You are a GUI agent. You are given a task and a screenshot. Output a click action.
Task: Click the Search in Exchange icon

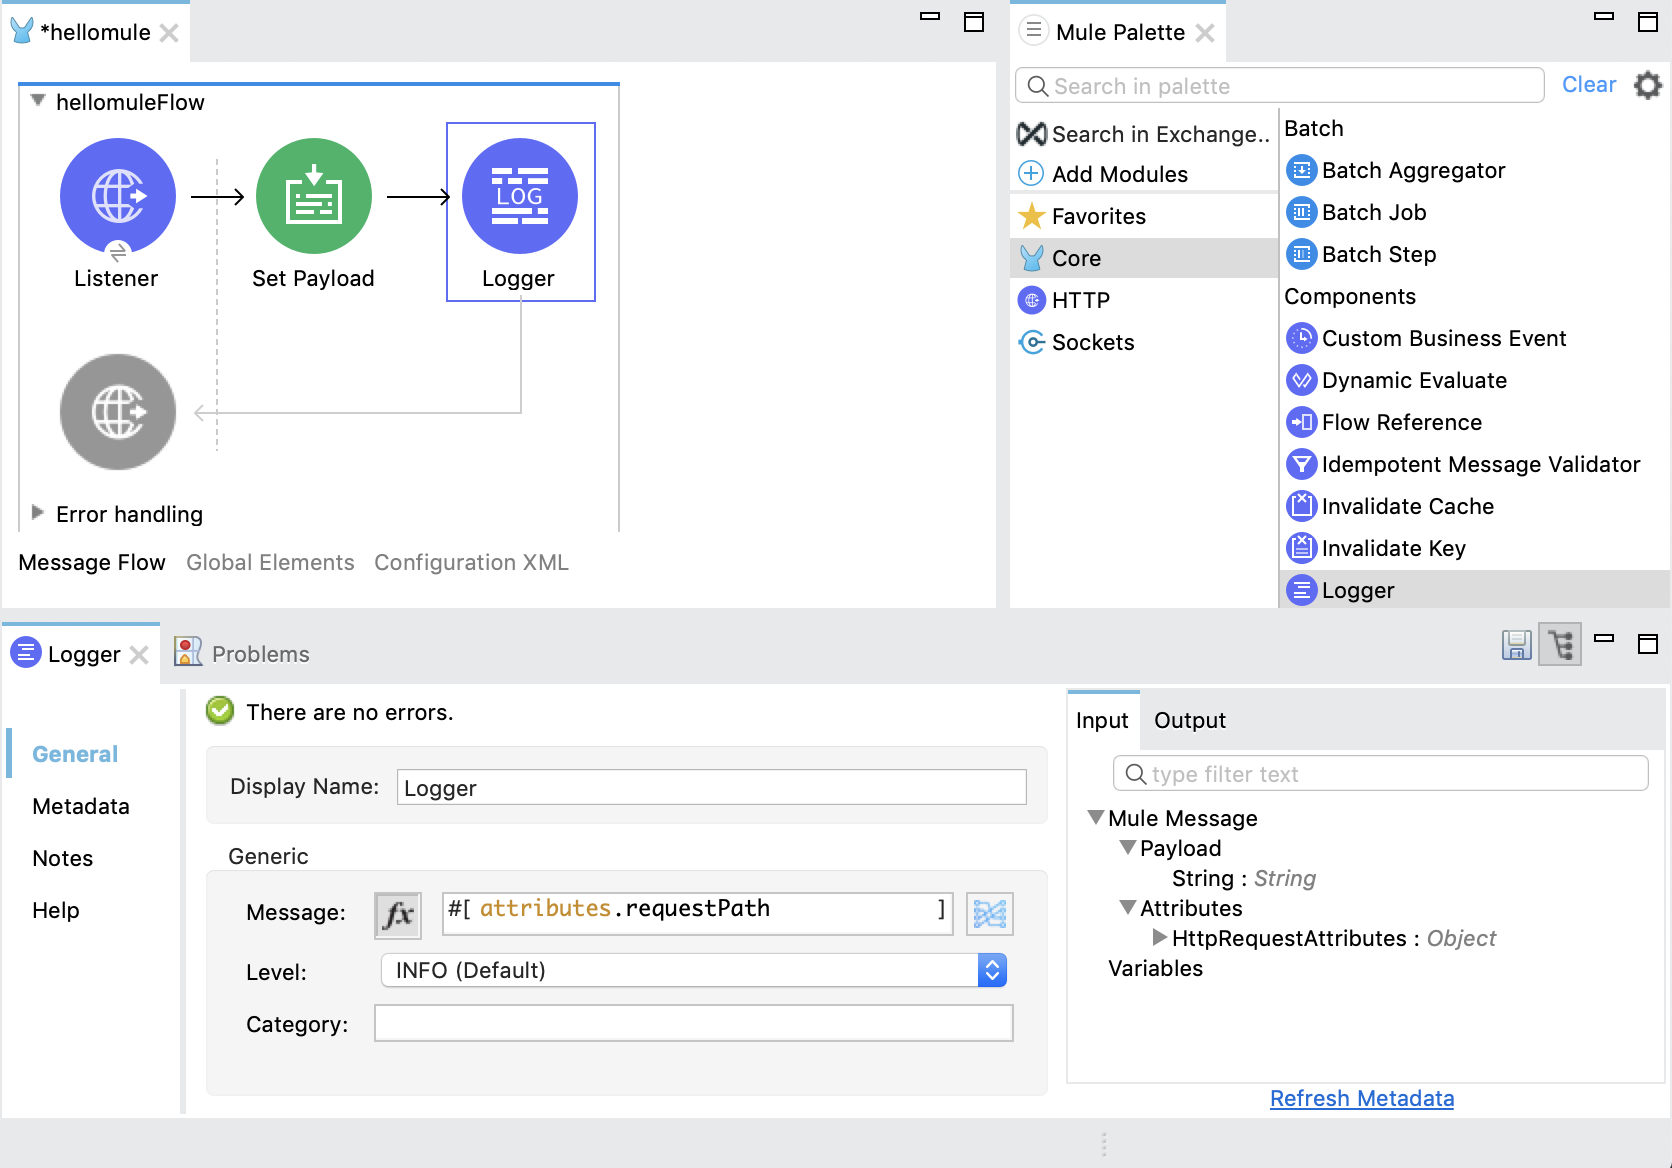pos(1031,133)
